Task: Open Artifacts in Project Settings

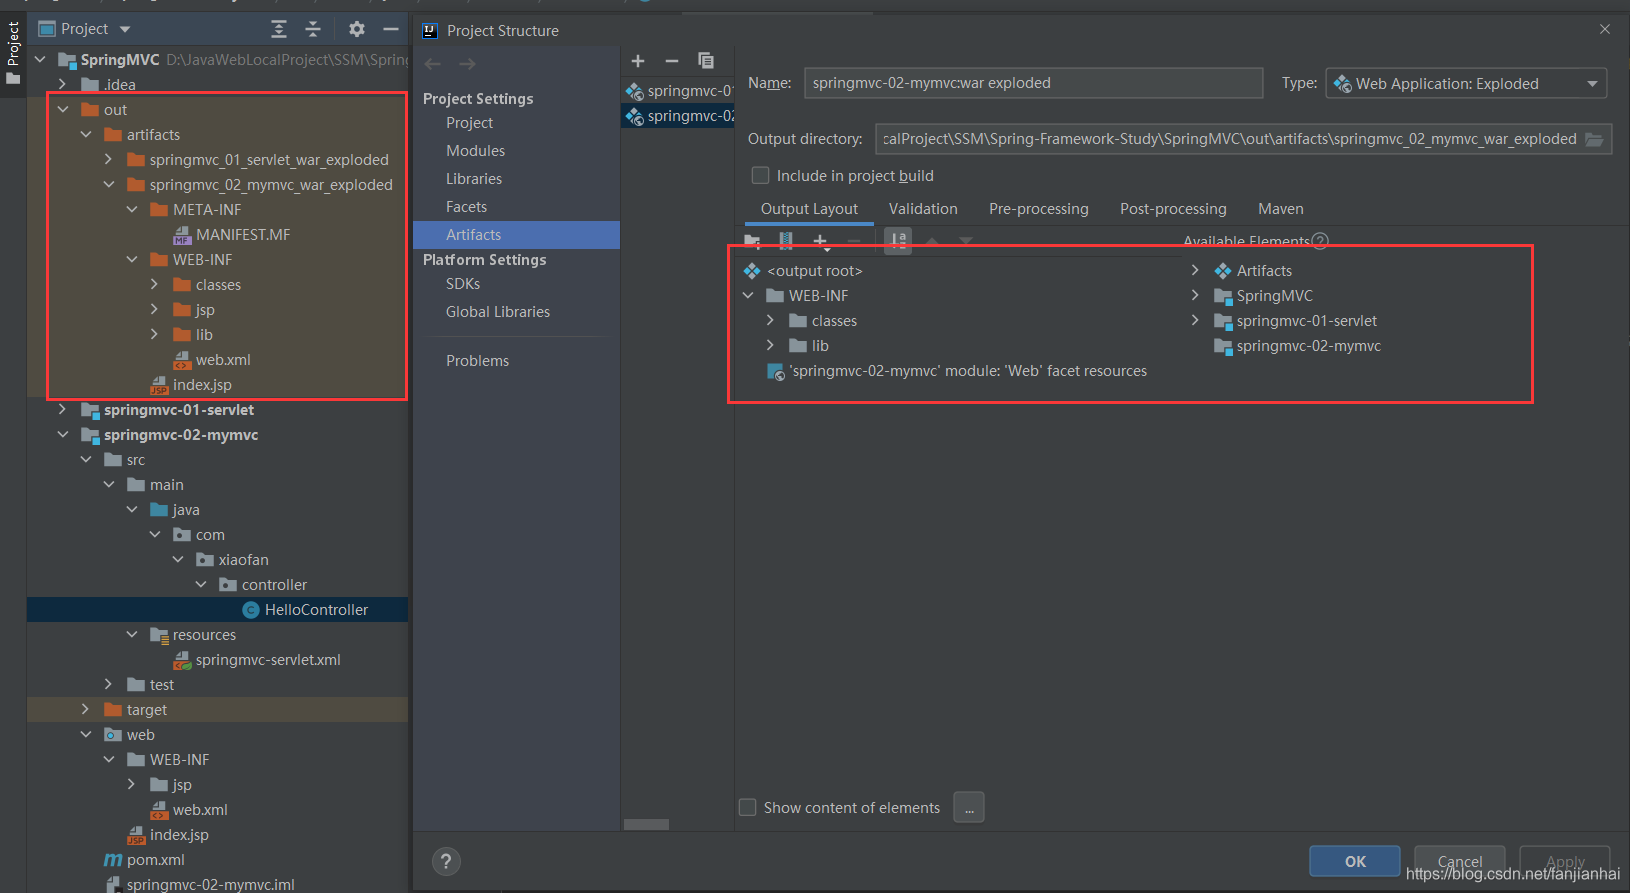Action: tap(516, 235)
